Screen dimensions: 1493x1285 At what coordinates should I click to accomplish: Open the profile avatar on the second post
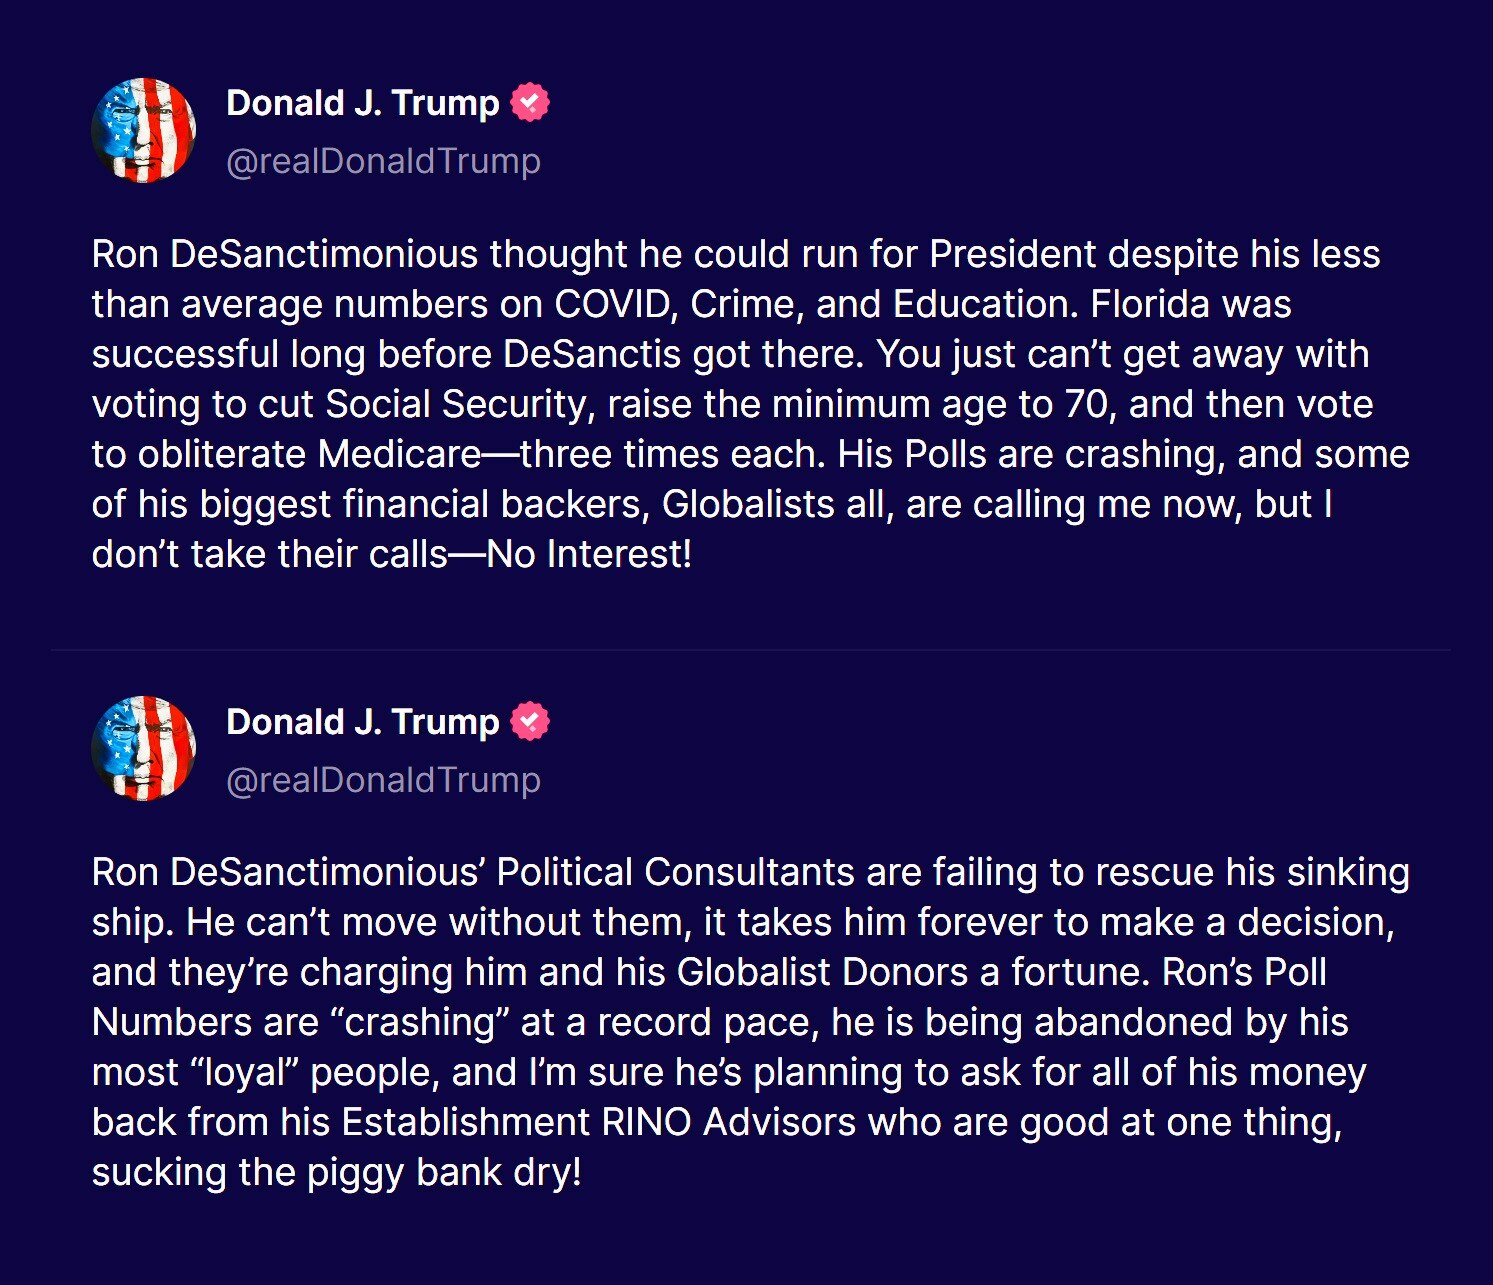tap(143, 748)
